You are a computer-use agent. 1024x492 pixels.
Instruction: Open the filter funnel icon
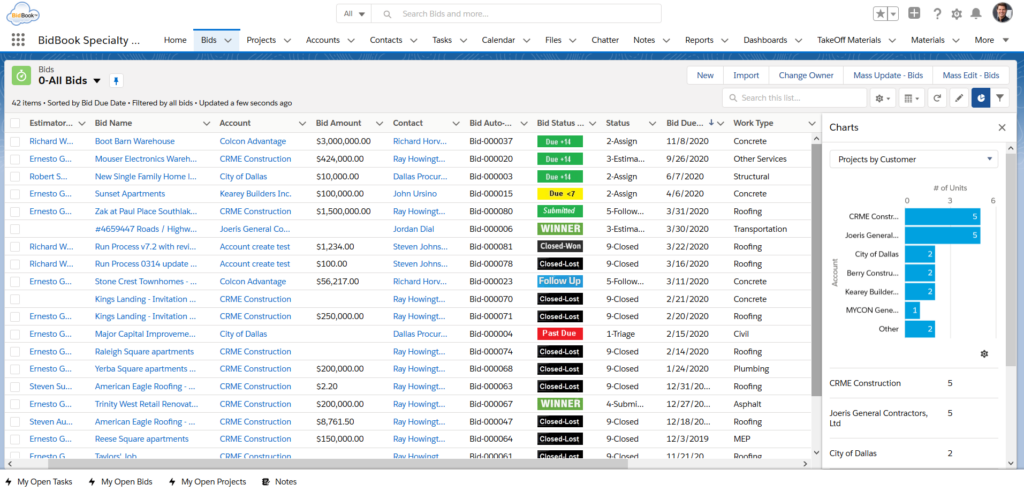(x=1000, y=98)
